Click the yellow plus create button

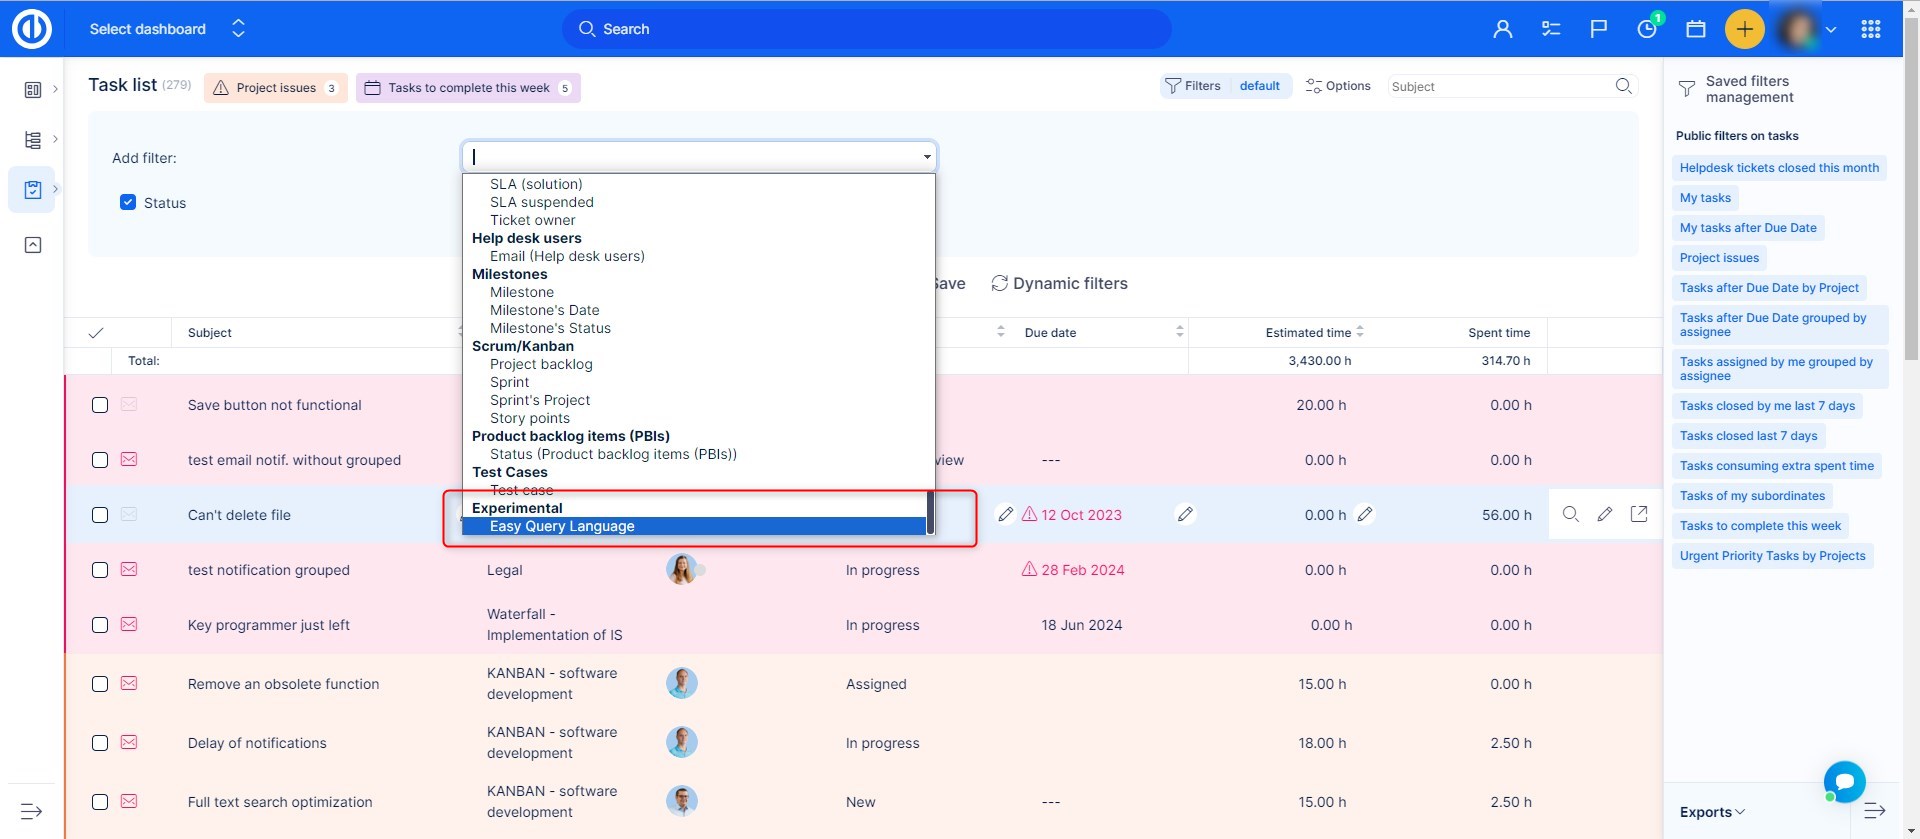(x=1744, y=29)
